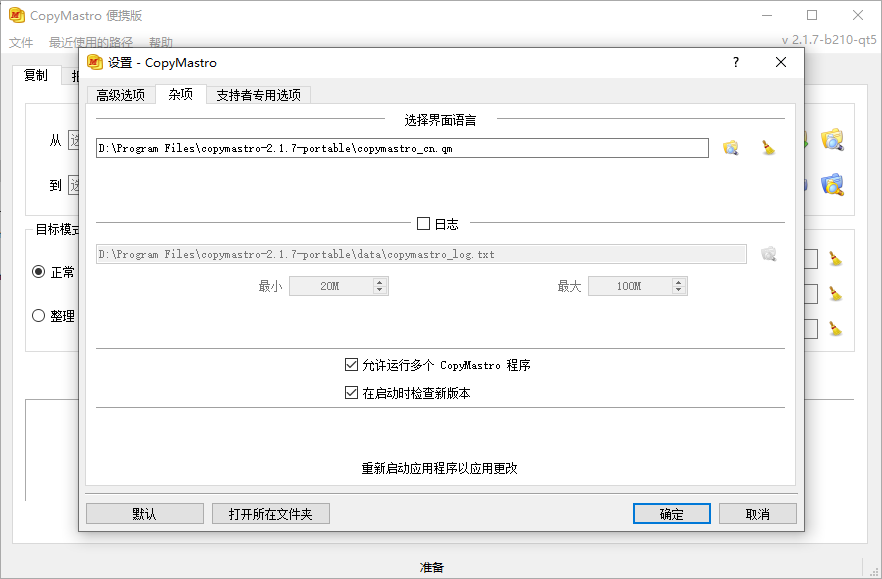882x579 pixels.
Task: Select the 整理 radio button in main window
Action: [38, 316]
